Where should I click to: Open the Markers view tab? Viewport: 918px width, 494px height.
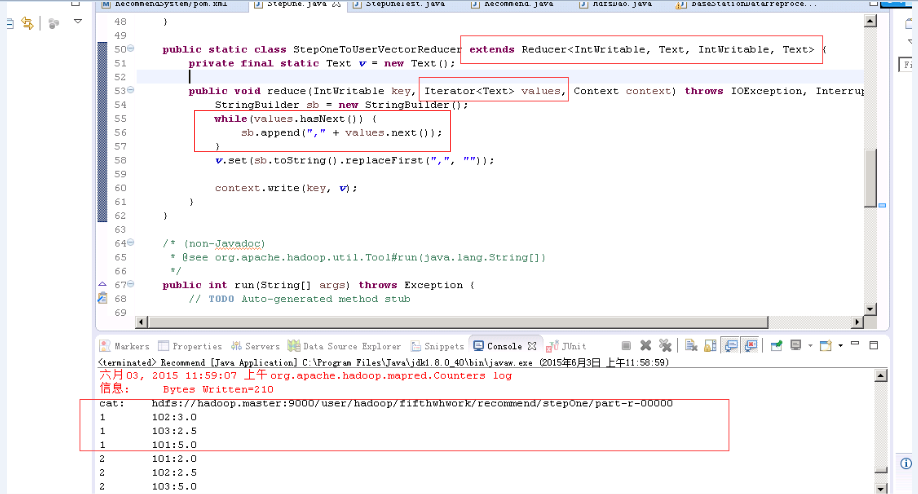click(x=124, y=346)
